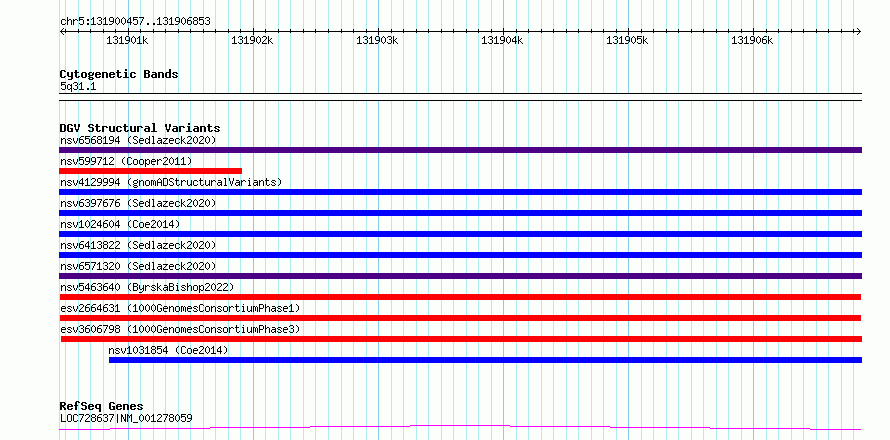The image size is (890, 440).
Task: Open variant label nsv1024604 (Coe2014)
Action: [120, 224]
